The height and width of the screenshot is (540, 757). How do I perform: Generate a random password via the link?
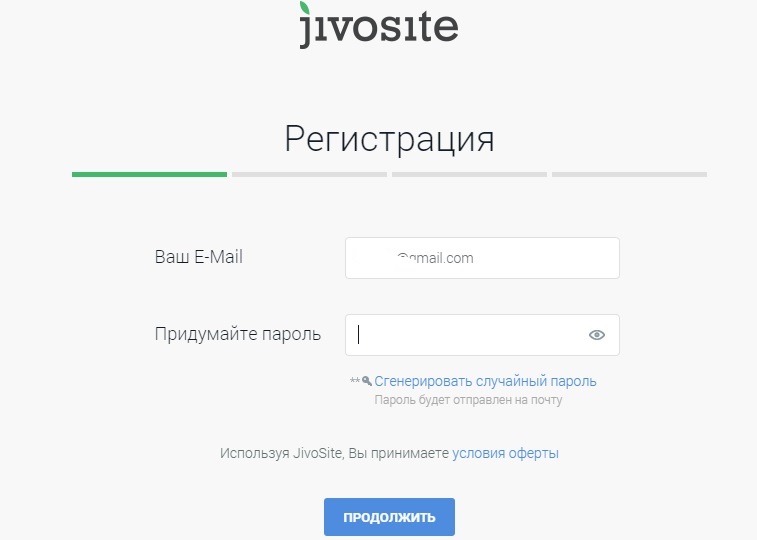485,381
